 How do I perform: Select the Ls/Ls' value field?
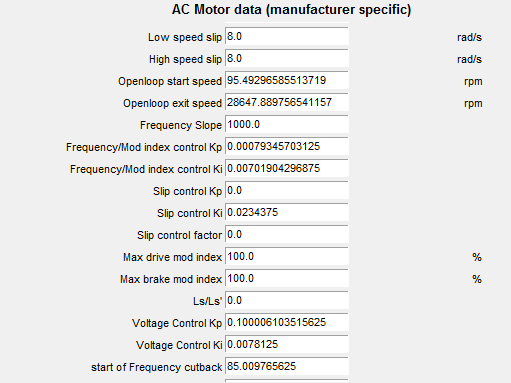[x=287, y=300]
